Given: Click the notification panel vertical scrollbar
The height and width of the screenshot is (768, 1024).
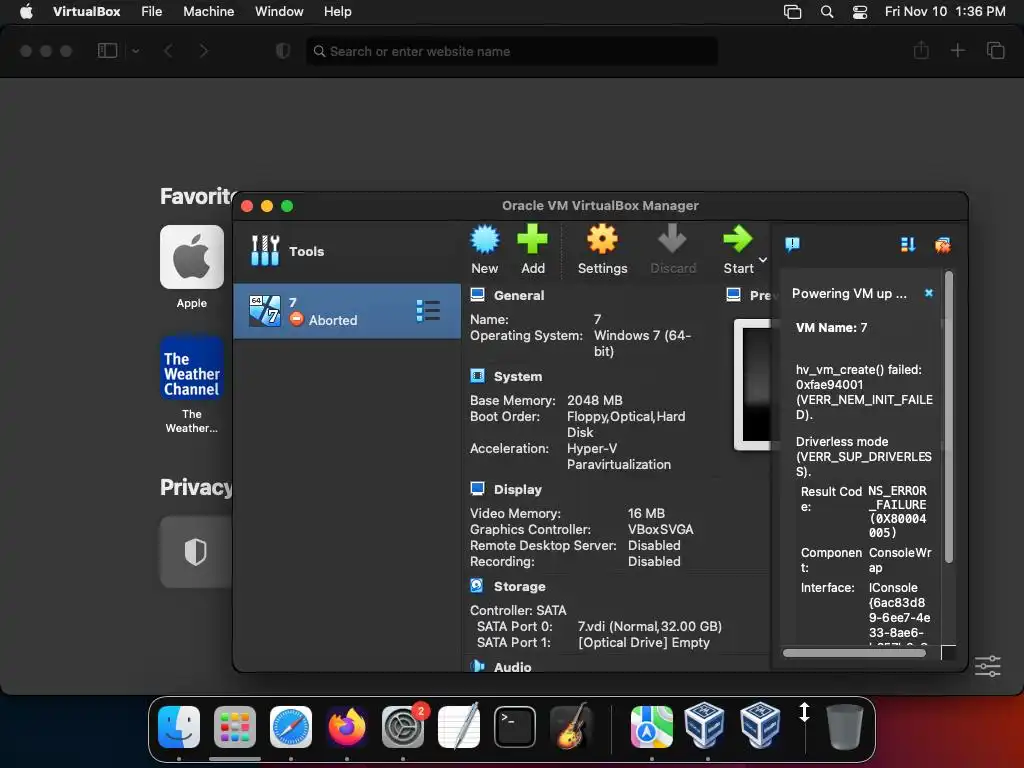Looking at the screenshot, I should pos(949,418).
